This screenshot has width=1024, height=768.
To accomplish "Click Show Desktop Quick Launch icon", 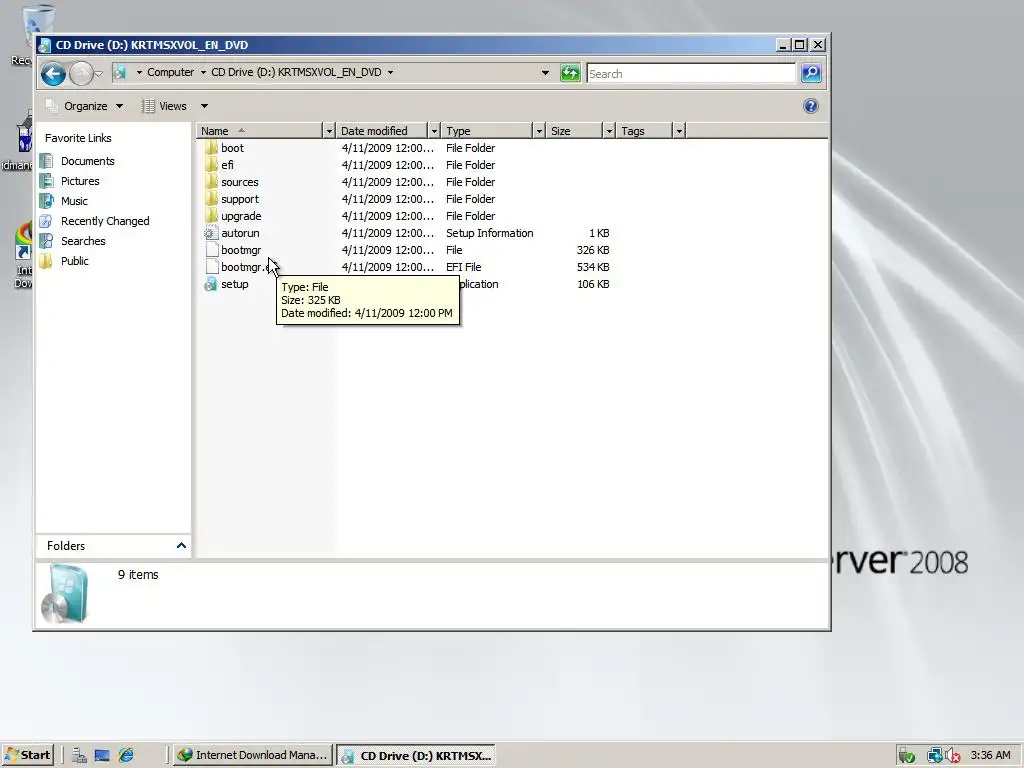I will [x=102, y=755].
